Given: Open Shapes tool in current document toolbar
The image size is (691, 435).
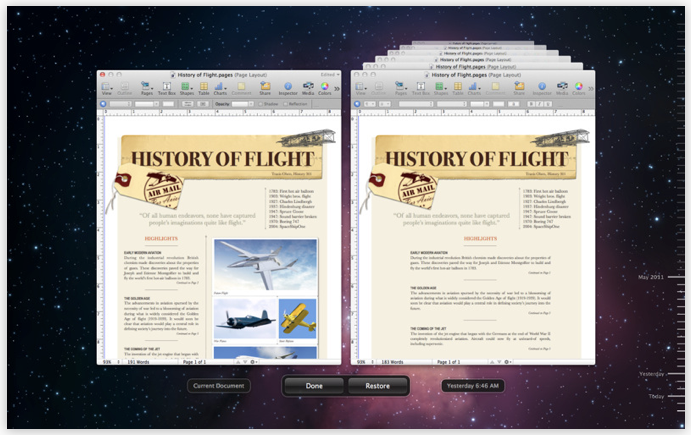Looking at the screenshot, I should (x=186, y=88).
